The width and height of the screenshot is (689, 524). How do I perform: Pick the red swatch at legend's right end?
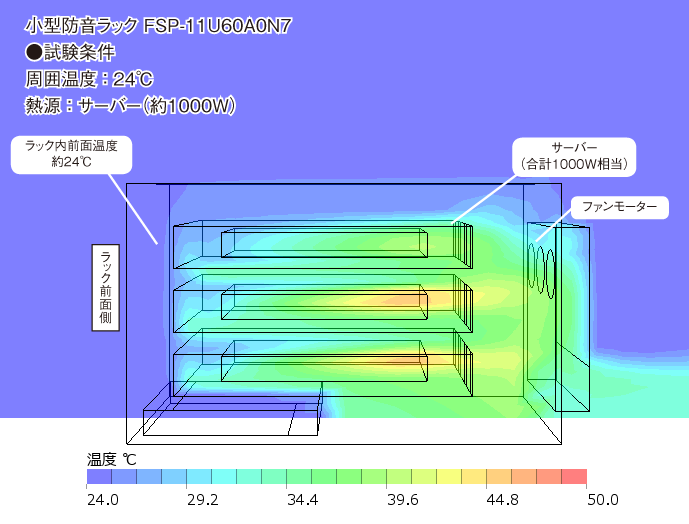click(x=574, y=477)
